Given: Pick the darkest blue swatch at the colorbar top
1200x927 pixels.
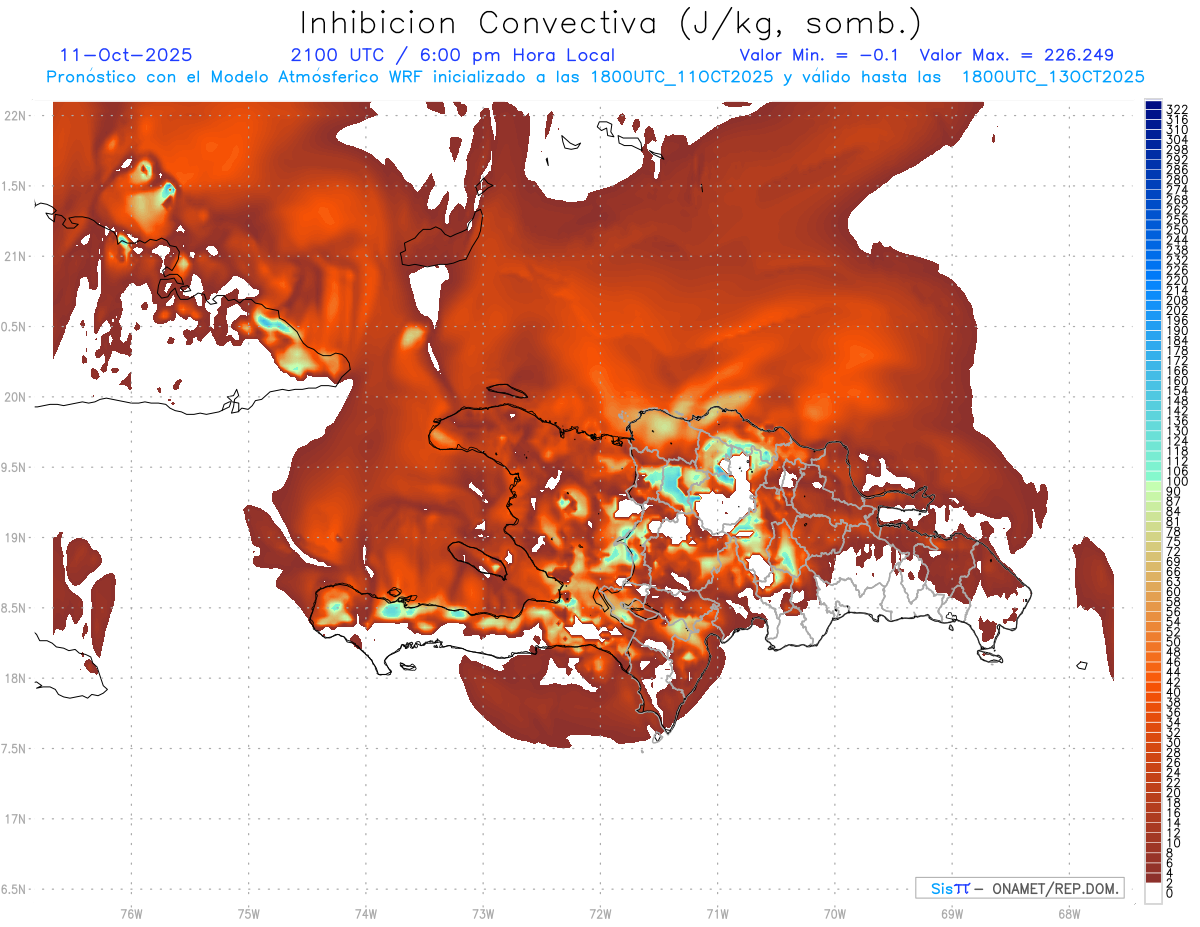Looking at the screenshot, I should [1154, 107].
